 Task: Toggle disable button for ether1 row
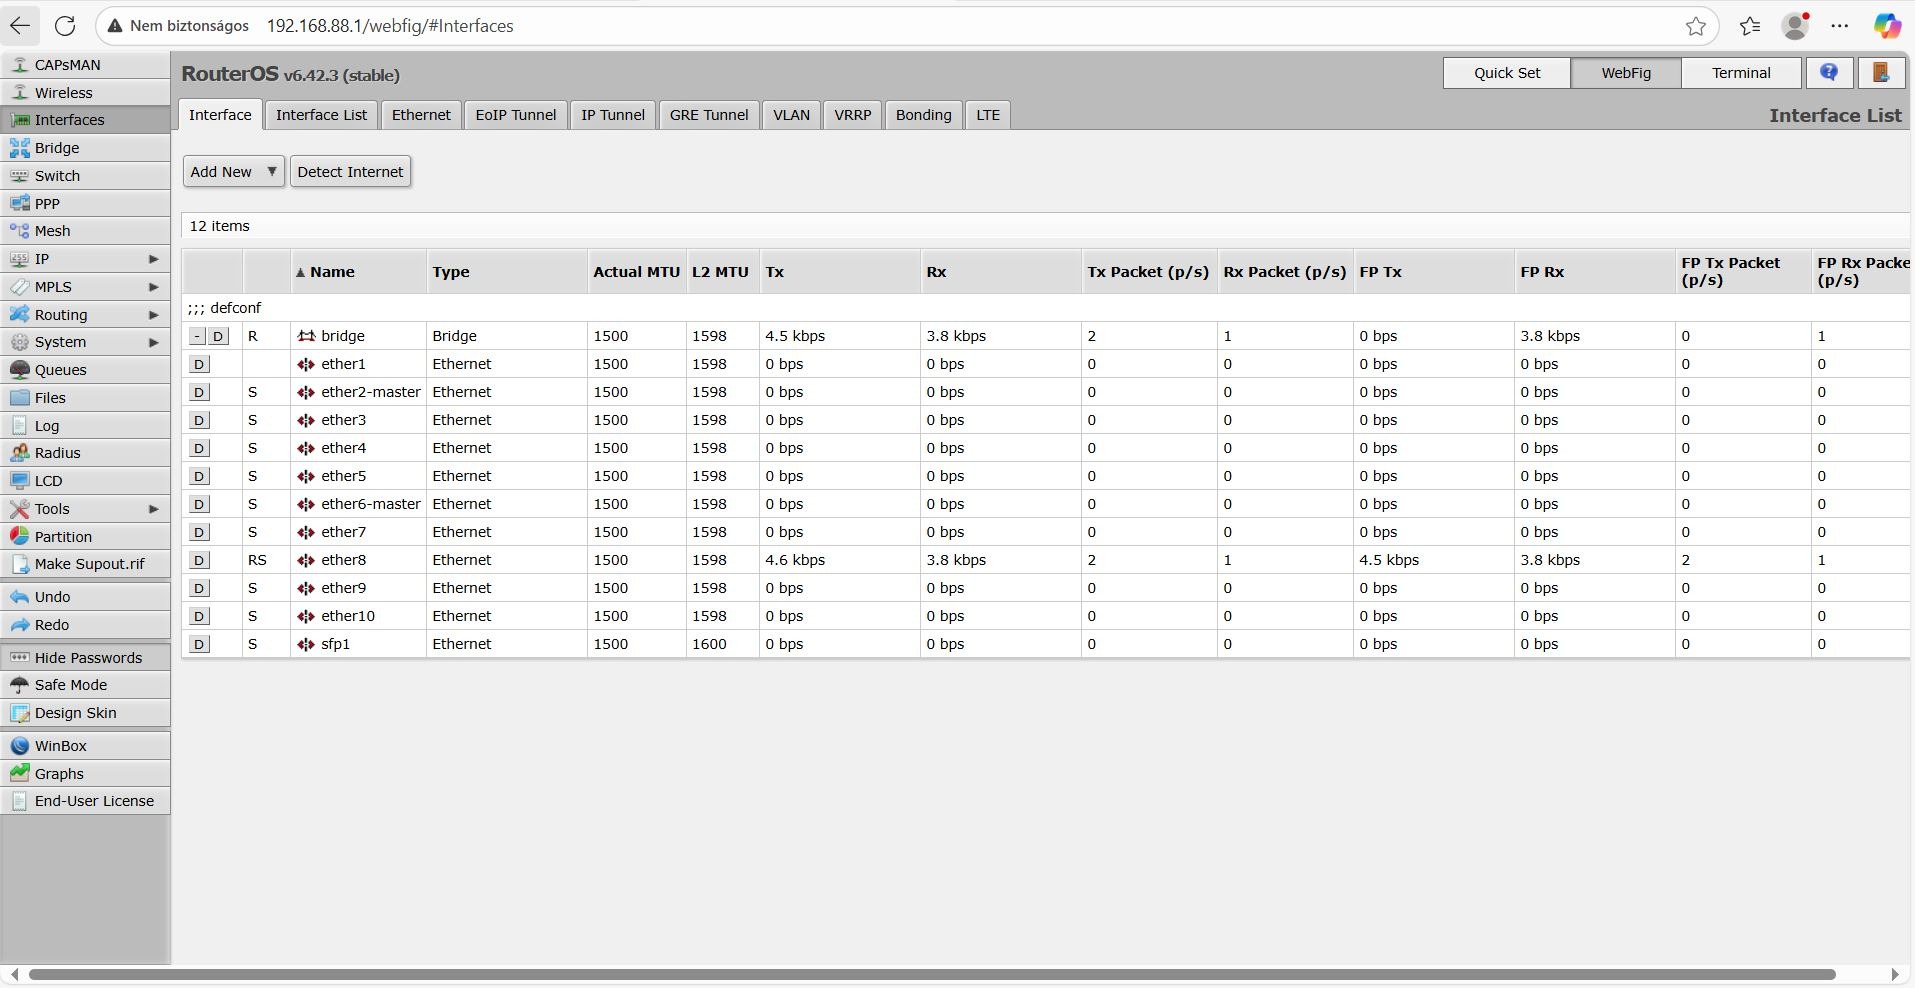[x=199, y=364]
